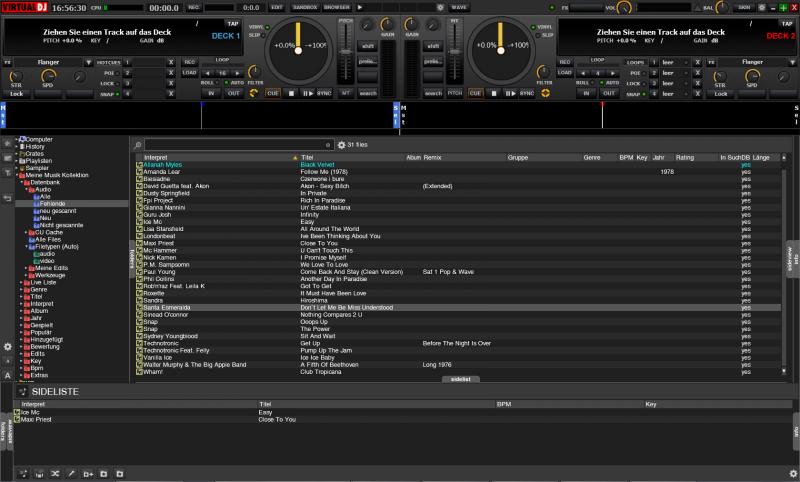Click the shuffle icon under the sidelist

[54, 471]
